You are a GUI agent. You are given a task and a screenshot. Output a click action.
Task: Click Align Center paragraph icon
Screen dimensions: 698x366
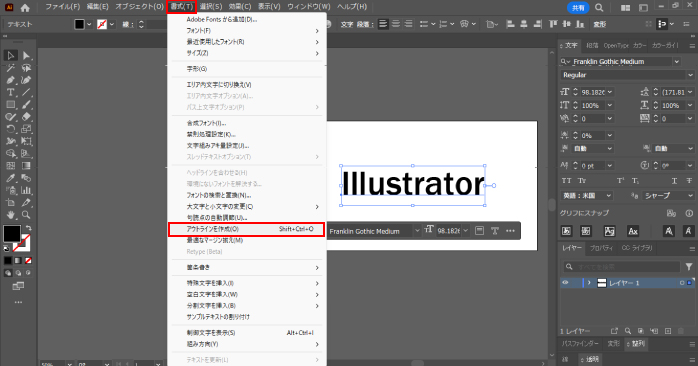(396, 24)
